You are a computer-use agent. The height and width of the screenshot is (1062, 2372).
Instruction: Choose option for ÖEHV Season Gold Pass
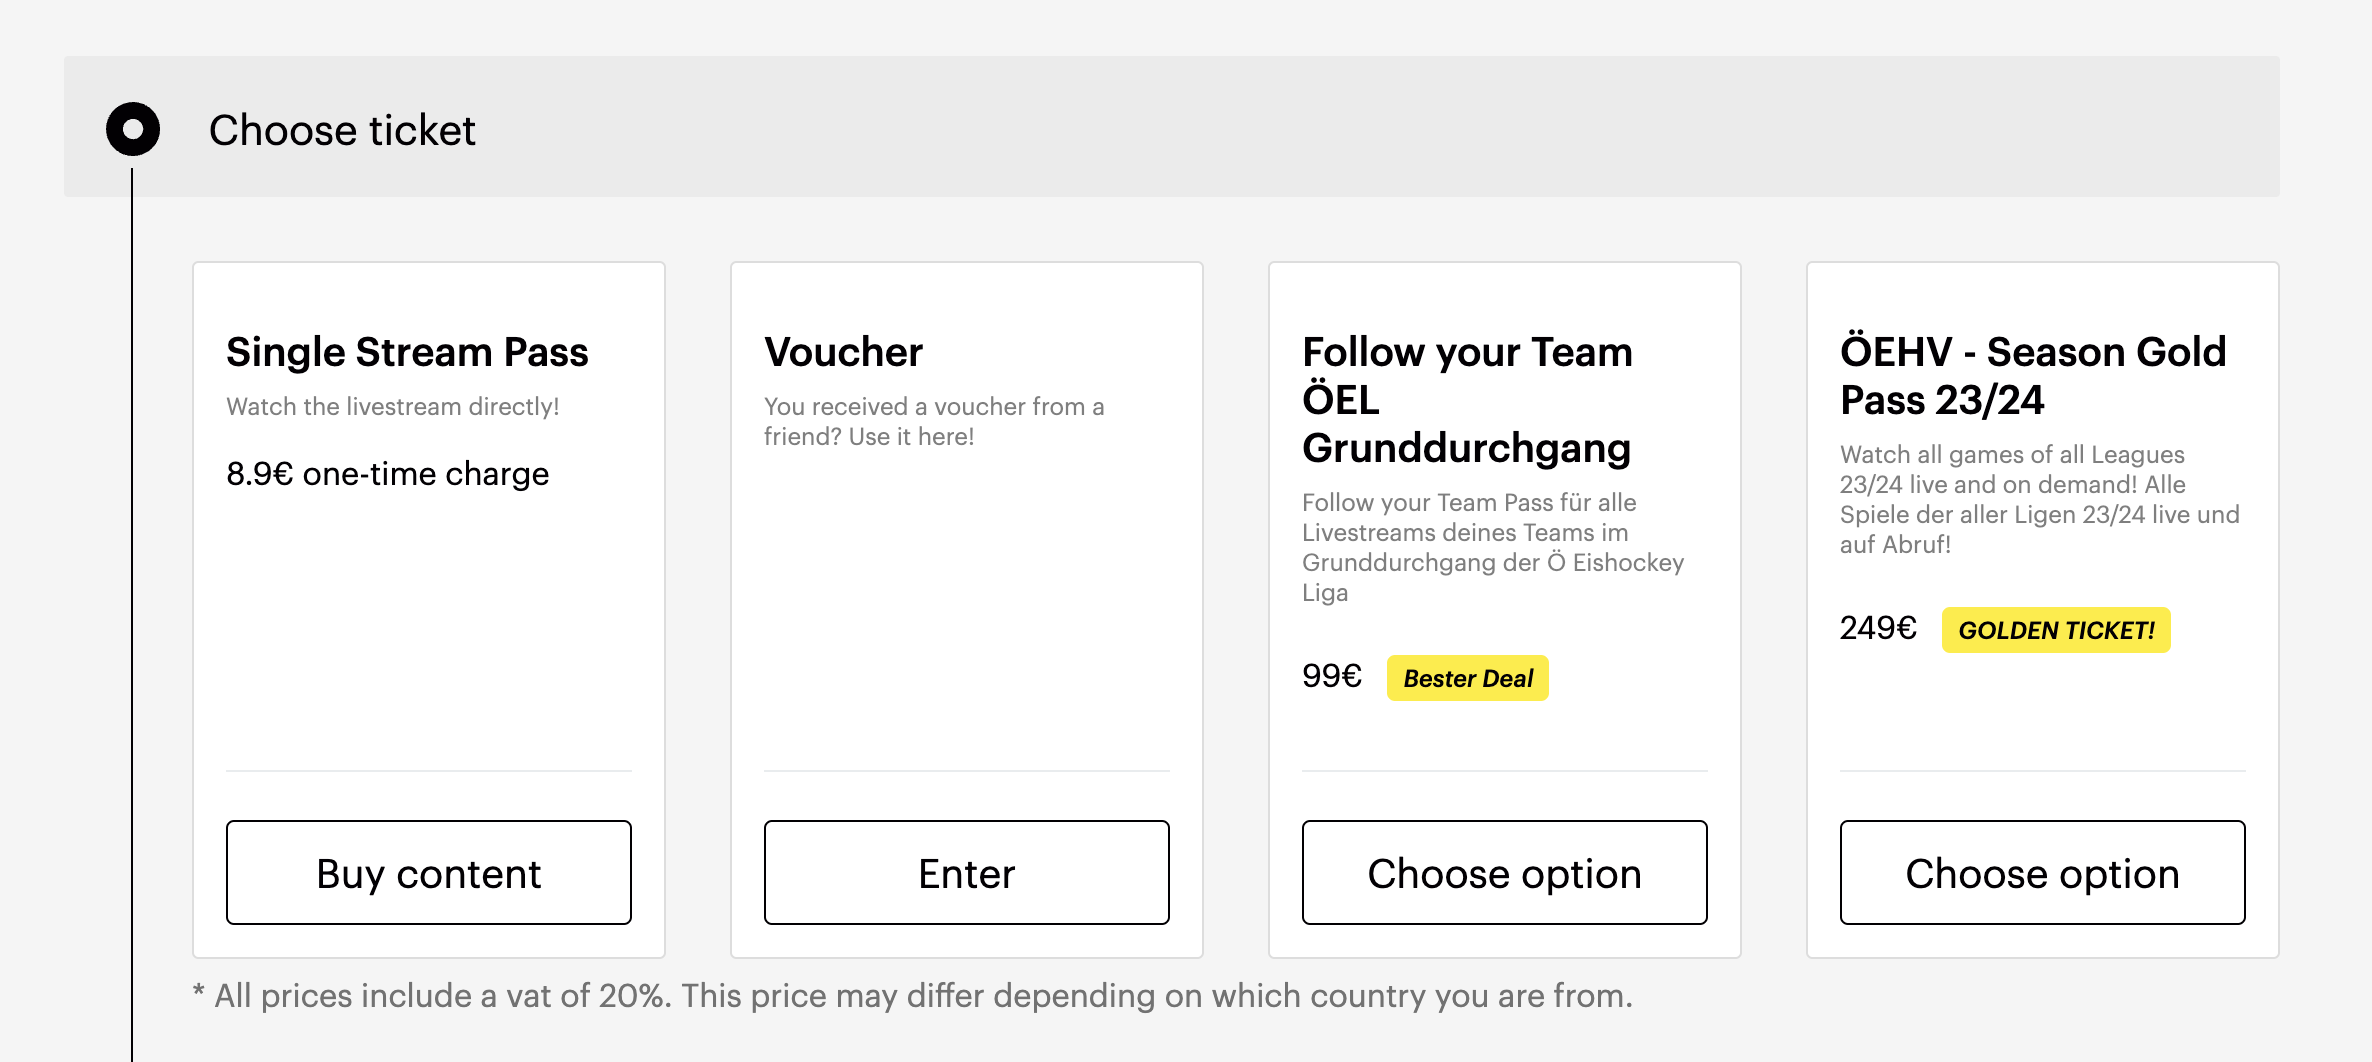[x=2042, y=872]
